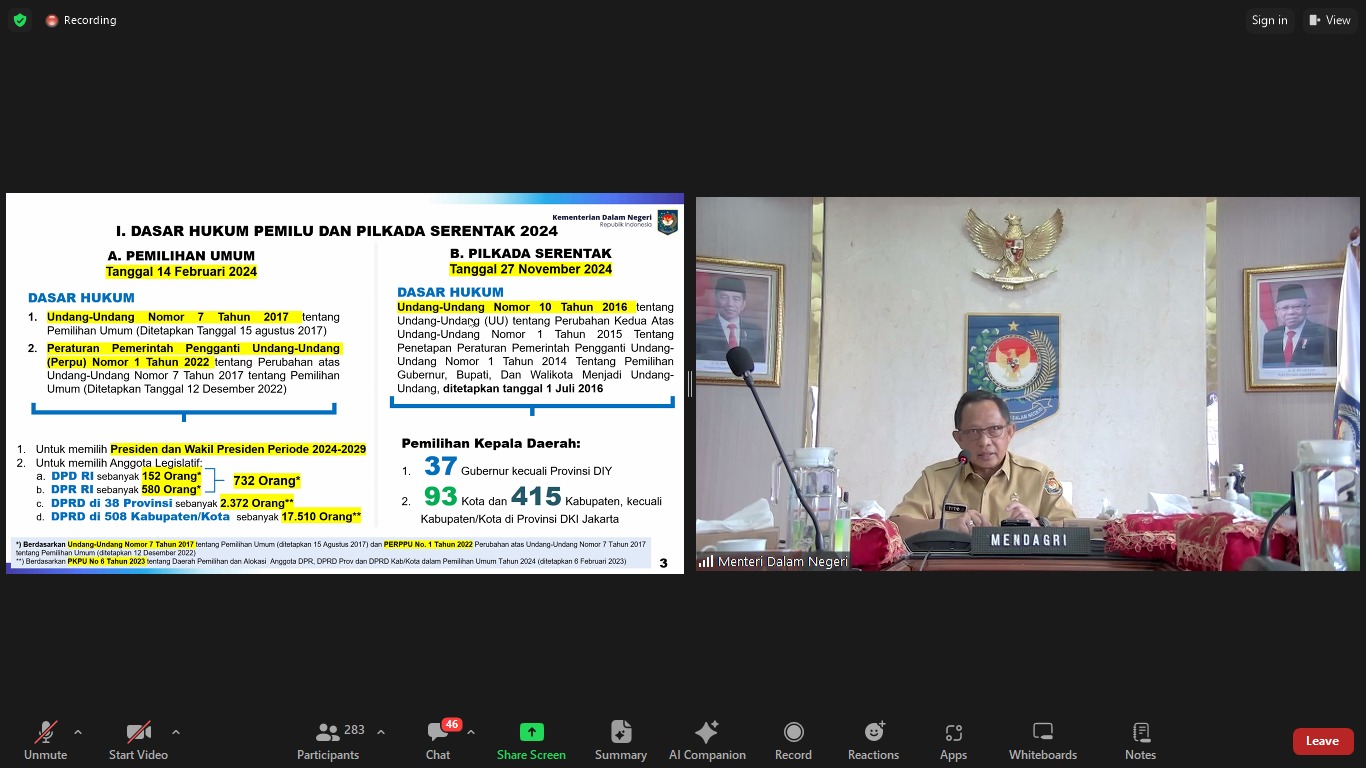The width and height of the screenshot is (1366, 768).
Task: Toggle the Record button
Action: [793, 740]
